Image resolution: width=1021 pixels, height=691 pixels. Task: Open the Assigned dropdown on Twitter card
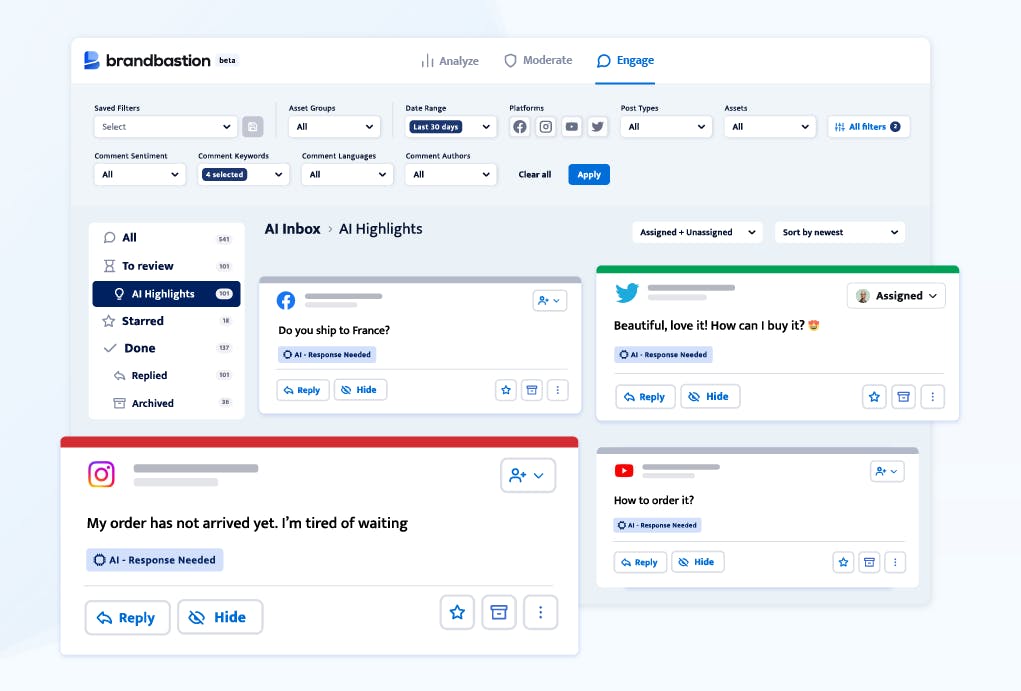pyautogui.click(x=896, y=296)
